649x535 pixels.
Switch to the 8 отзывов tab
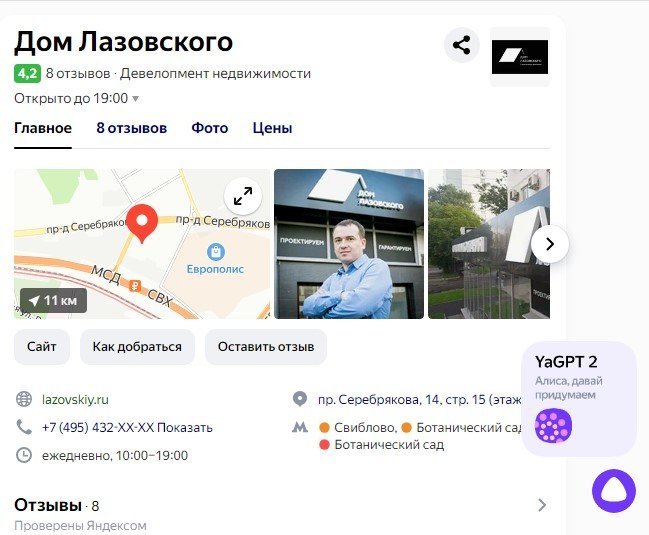[x=132, y=128]
